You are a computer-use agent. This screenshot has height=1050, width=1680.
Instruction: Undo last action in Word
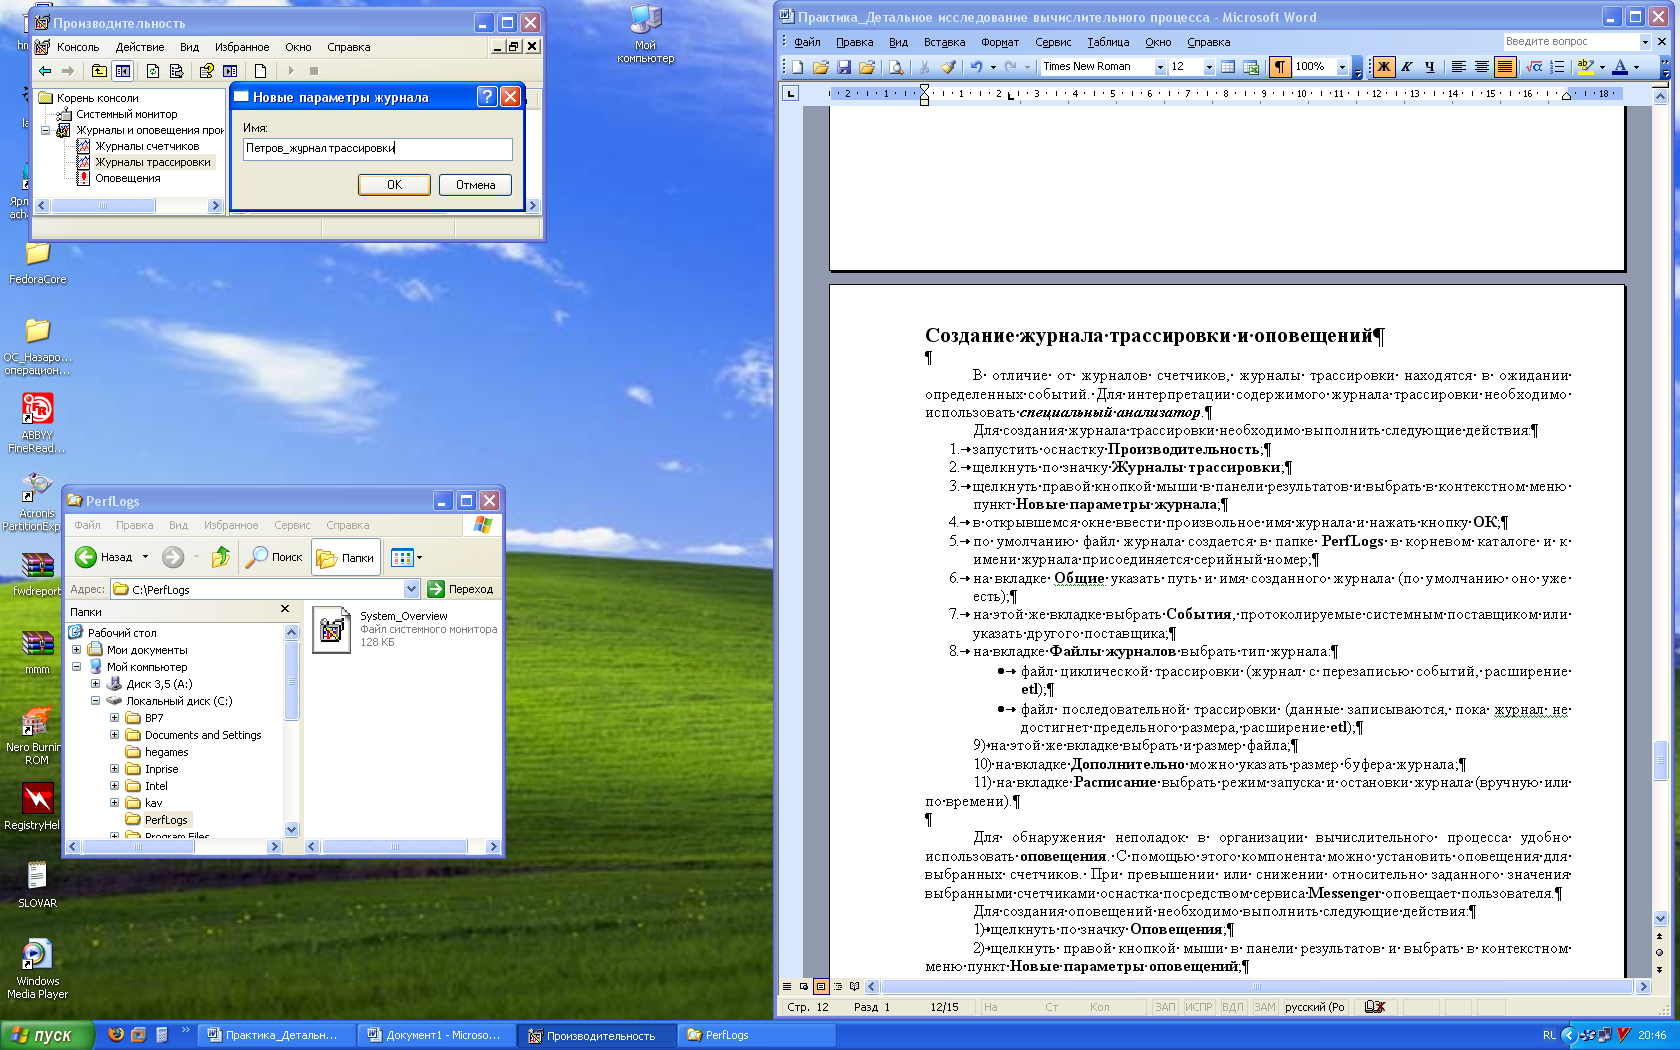click(976, 67)
